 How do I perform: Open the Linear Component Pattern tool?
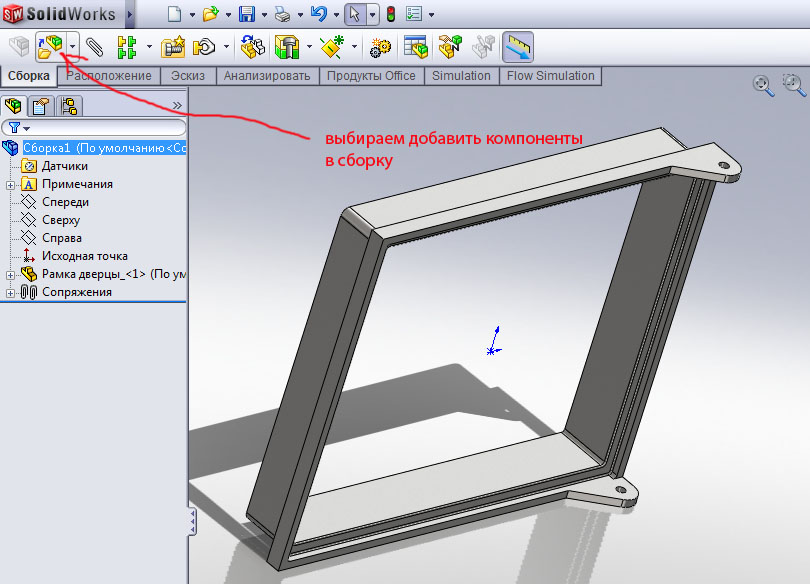[126, 46]
